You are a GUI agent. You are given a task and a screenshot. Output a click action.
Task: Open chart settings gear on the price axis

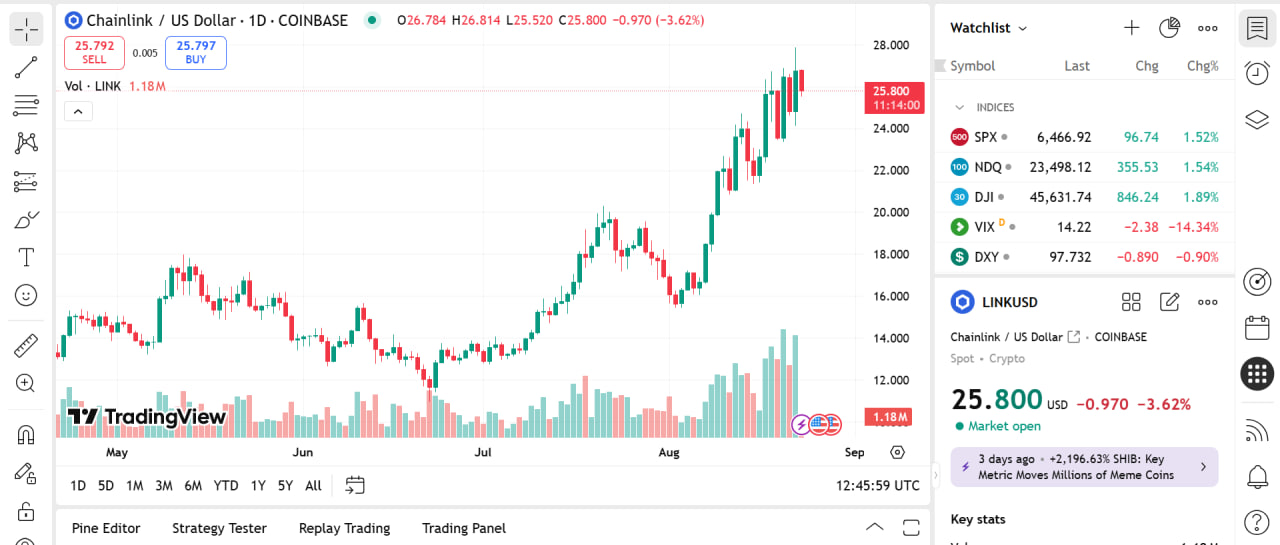click(897, 452)
